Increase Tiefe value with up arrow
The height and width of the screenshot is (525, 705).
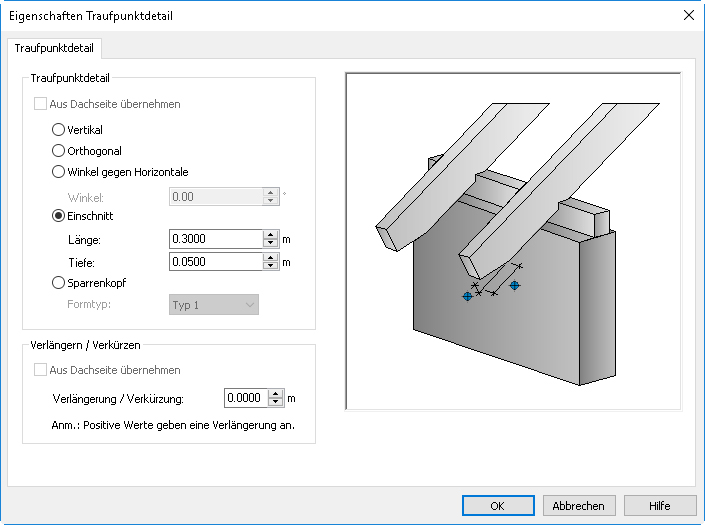271,258
